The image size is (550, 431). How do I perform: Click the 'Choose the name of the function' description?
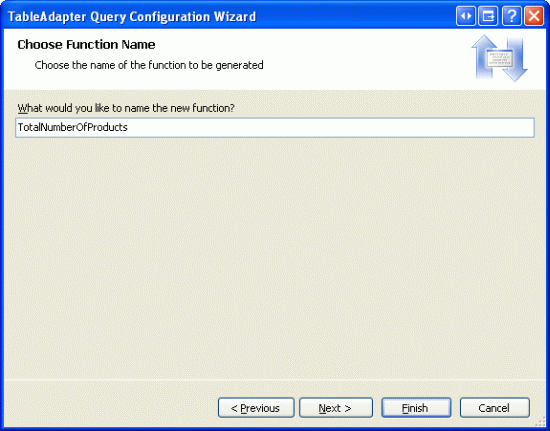(149, 65)
